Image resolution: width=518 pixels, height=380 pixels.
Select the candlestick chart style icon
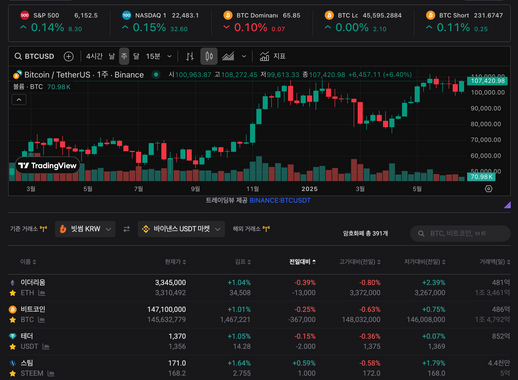point(209,56)
